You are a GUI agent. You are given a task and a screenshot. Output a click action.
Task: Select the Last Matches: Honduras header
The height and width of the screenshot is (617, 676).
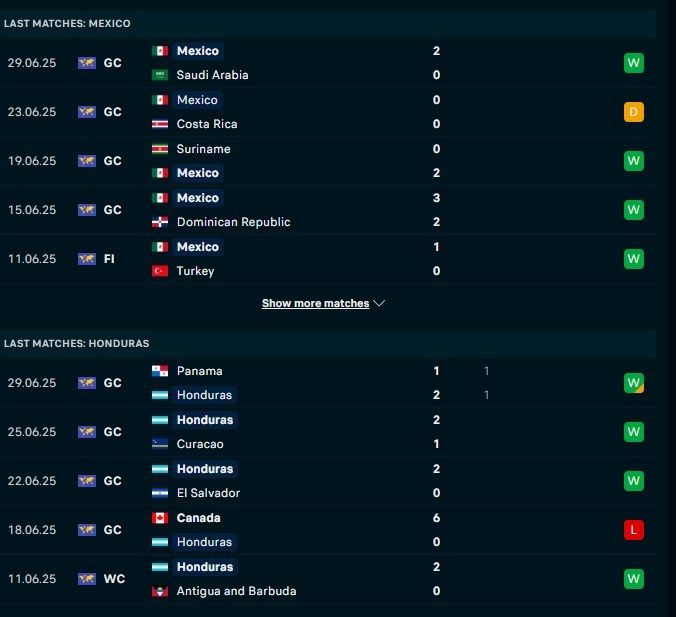coord(77,344)
